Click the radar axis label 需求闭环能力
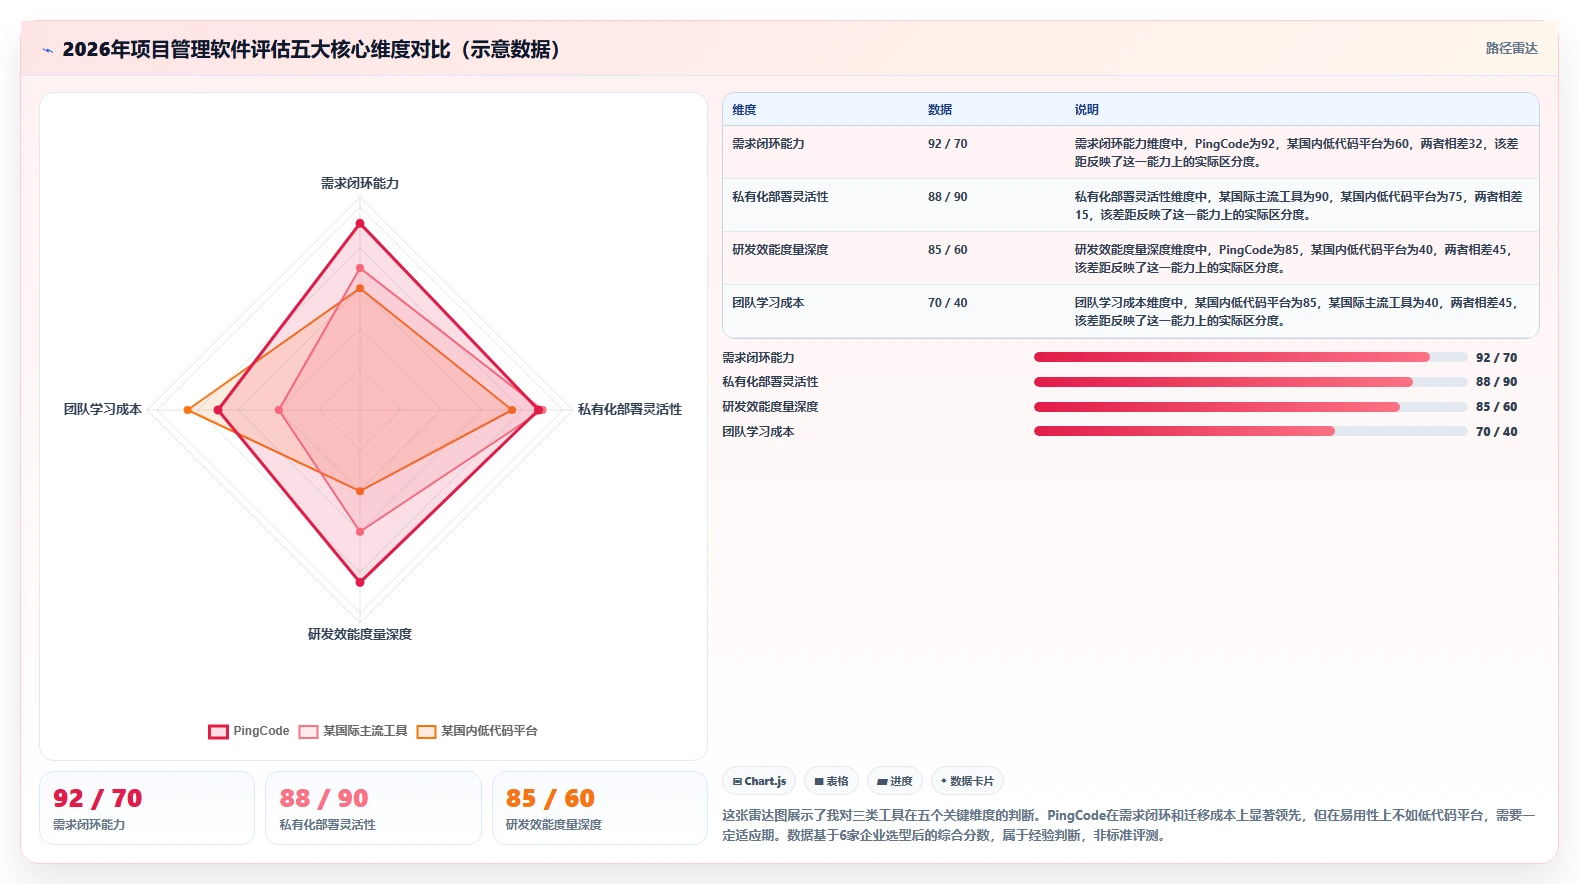 click(x=360, y=184)
